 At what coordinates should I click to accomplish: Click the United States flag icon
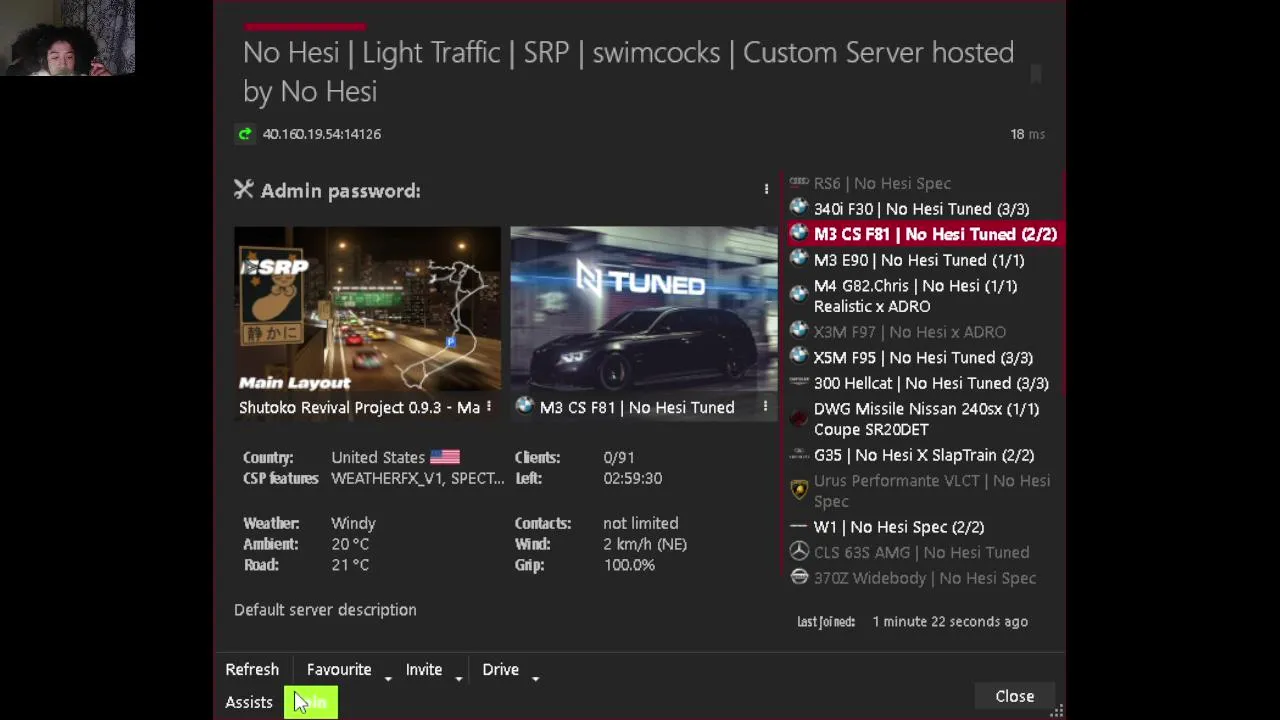coord(445,457)
